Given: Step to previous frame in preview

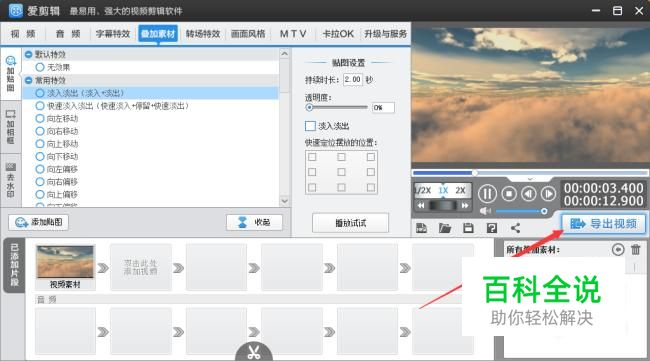Looking at the screenshot, I should [x=529, y=194].
